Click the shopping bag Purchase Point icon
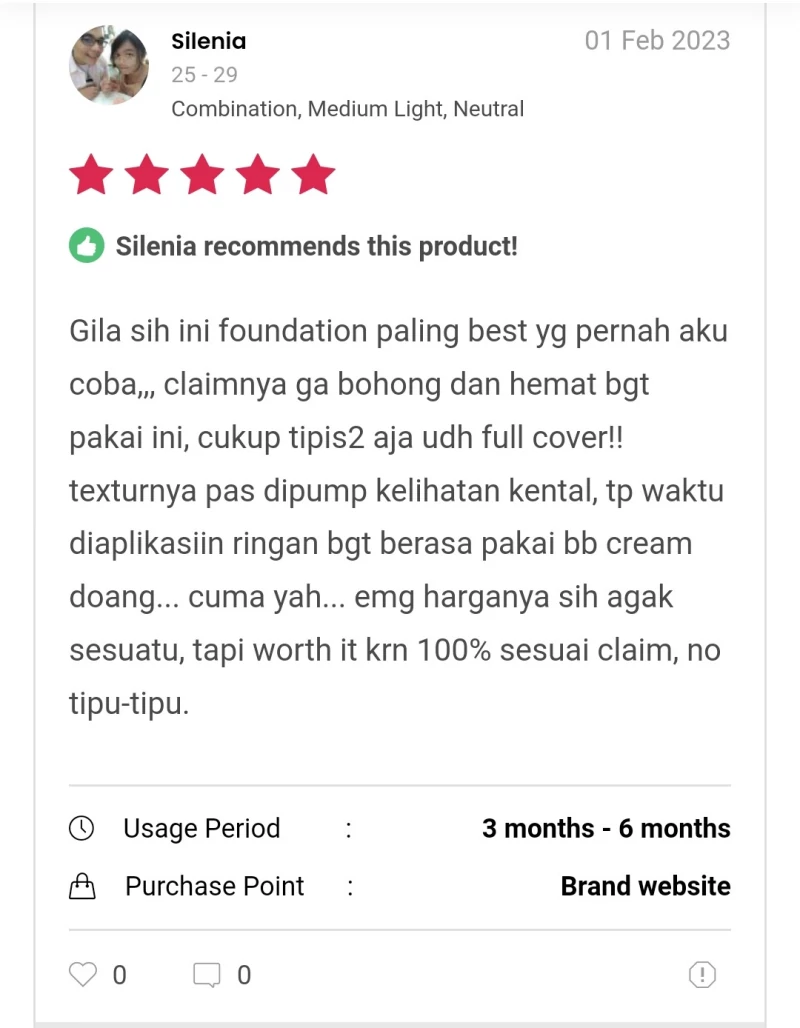Viewport: 800px width, 1028px height. point(82,886)
